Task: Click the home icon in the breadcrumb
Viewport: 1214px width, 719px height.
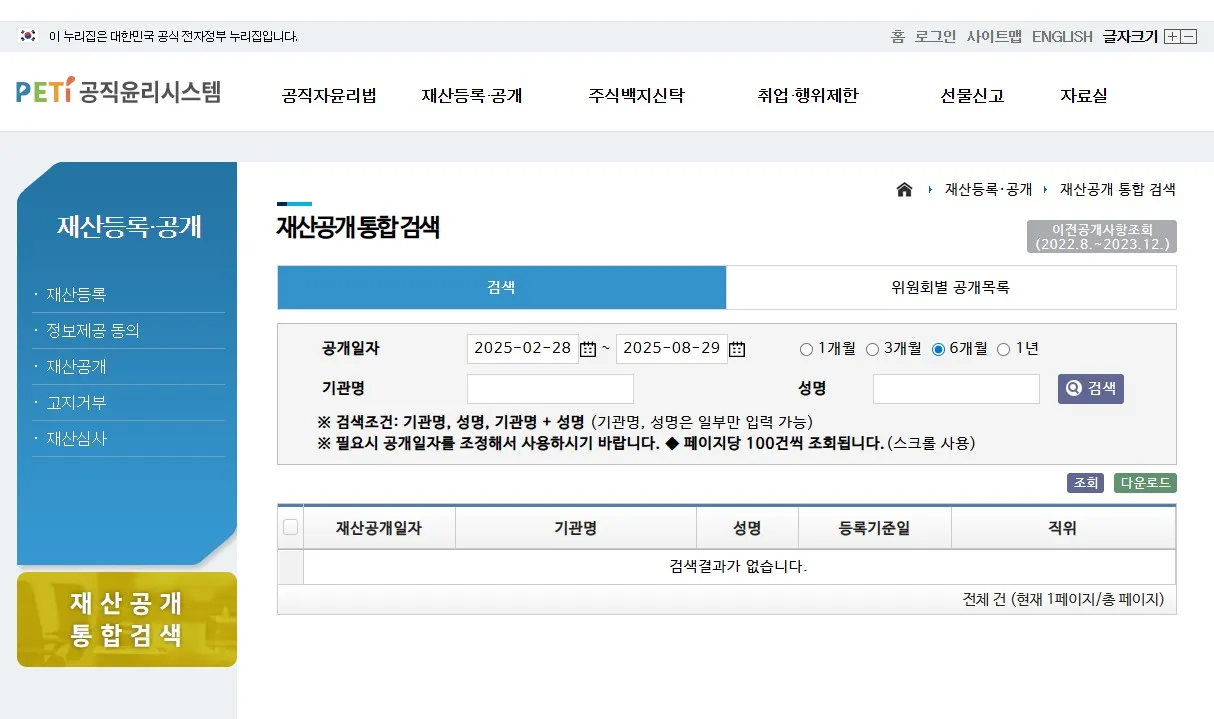Action: tap(904, 188)
